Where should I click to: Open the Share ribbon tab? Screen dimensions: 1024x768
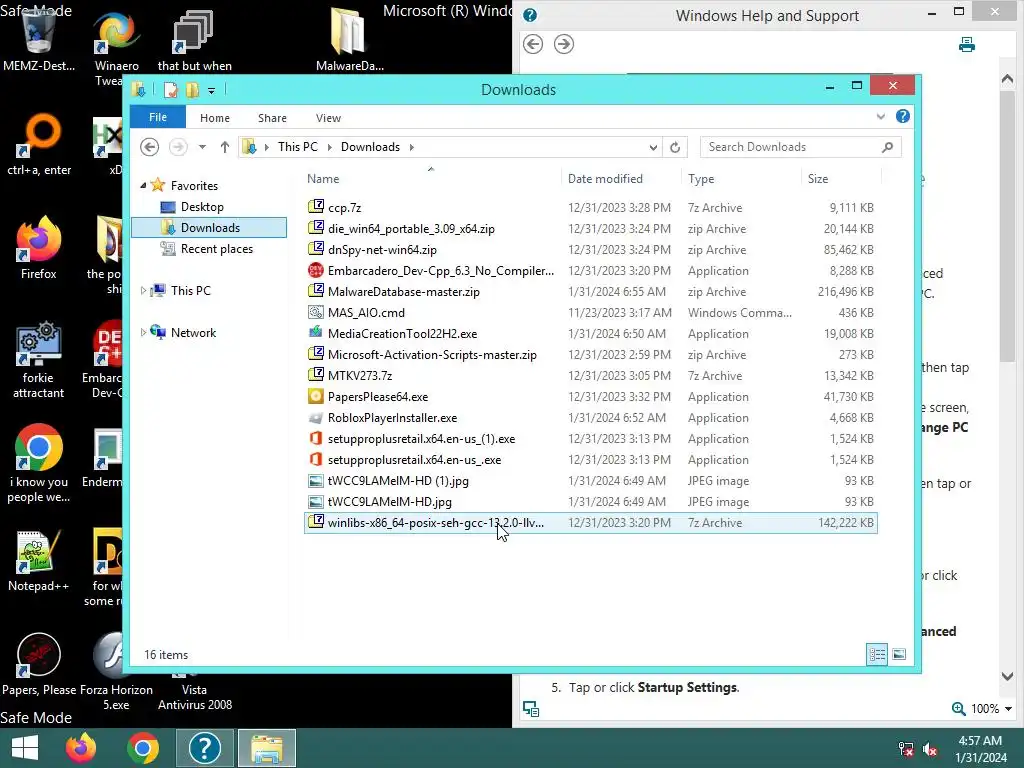tap(272, 118)
